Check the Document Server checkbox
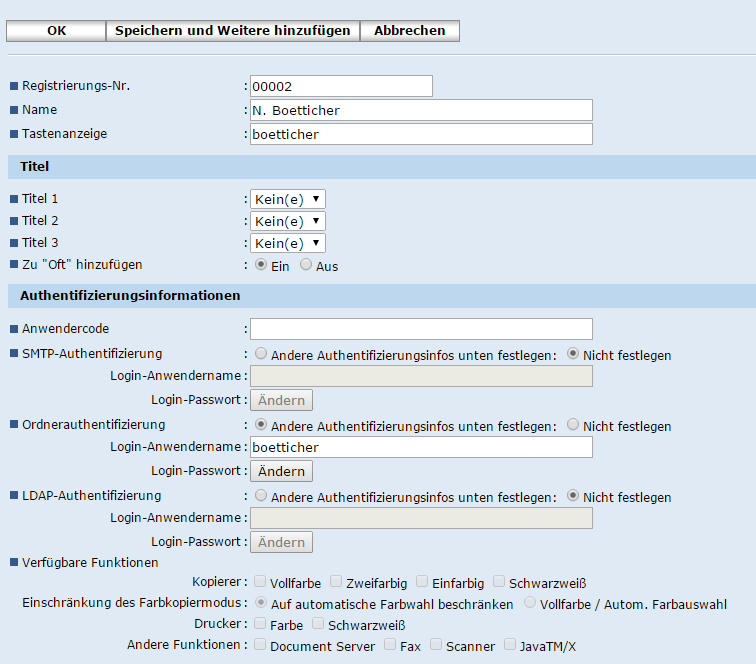 260,645
